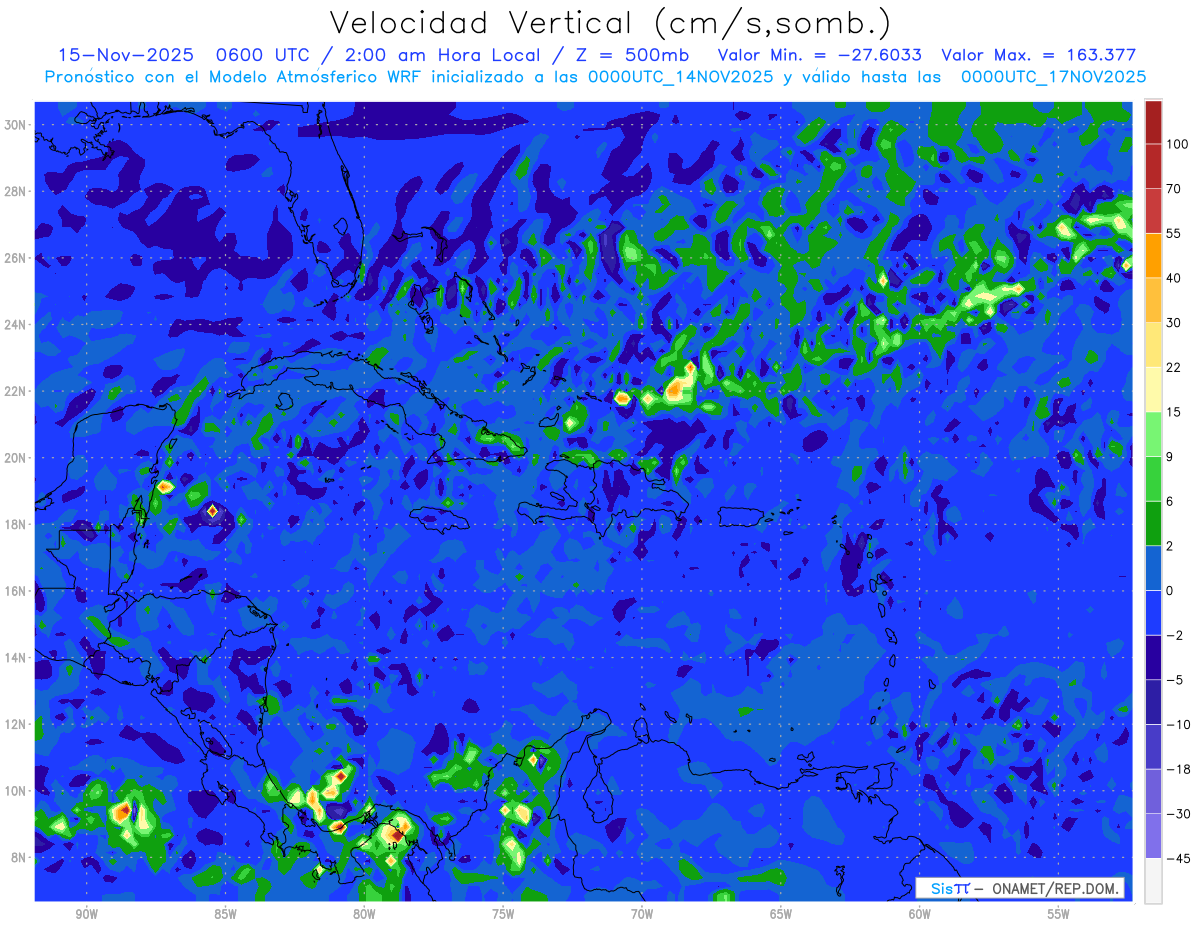Click the legend value -10
The image size is (1200, 927).
[x=1177, y=724]
